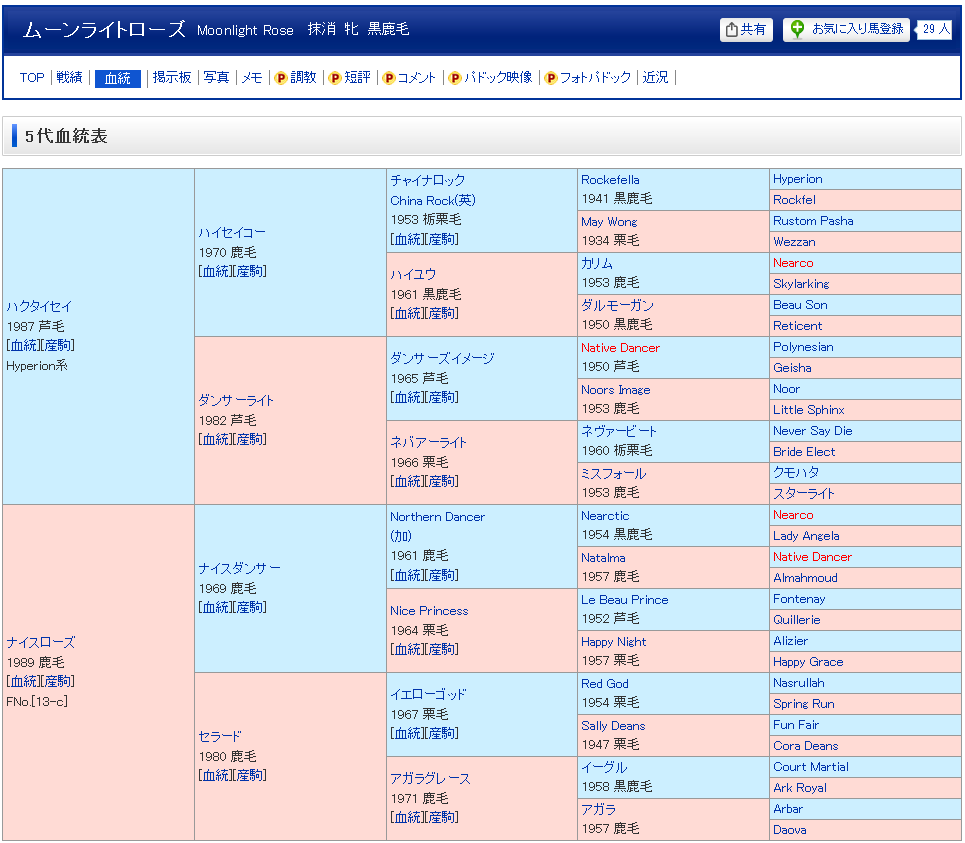Switch to the 戦績 tab
The width and height of the screenshot is (965, 843).
pos(70,78)
